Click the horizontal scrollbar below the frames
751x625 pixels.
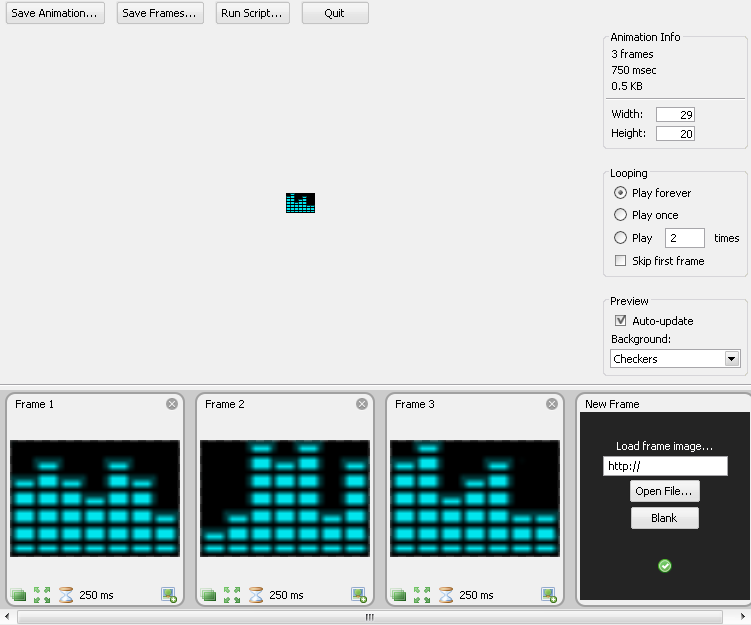point(369,617)
